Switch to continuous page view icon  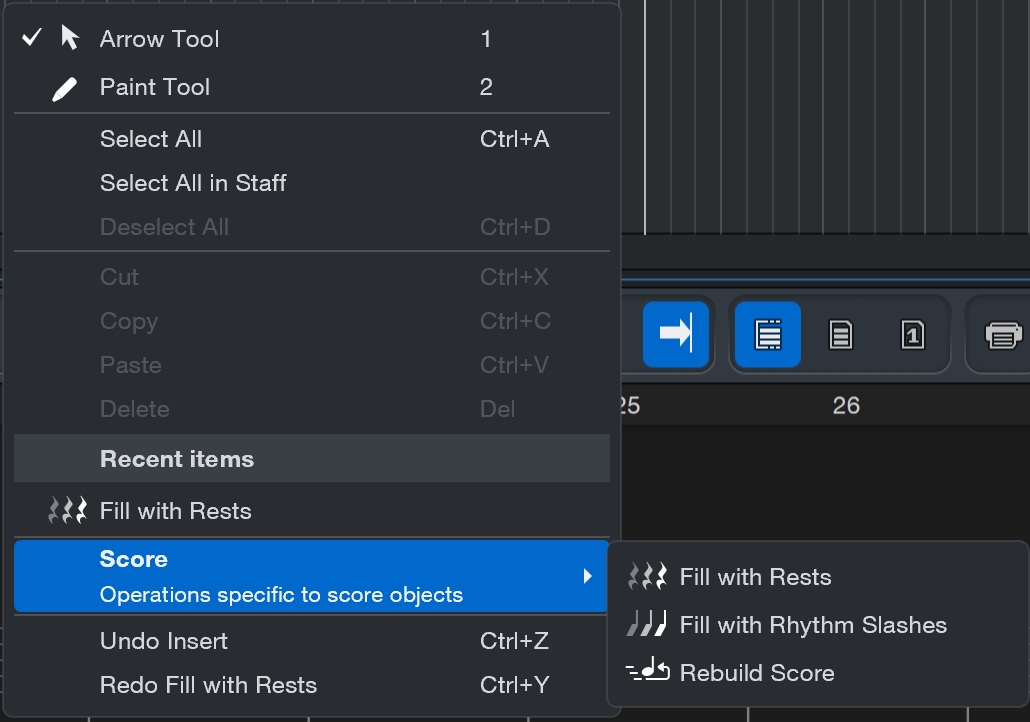click(x=767, y=334)
